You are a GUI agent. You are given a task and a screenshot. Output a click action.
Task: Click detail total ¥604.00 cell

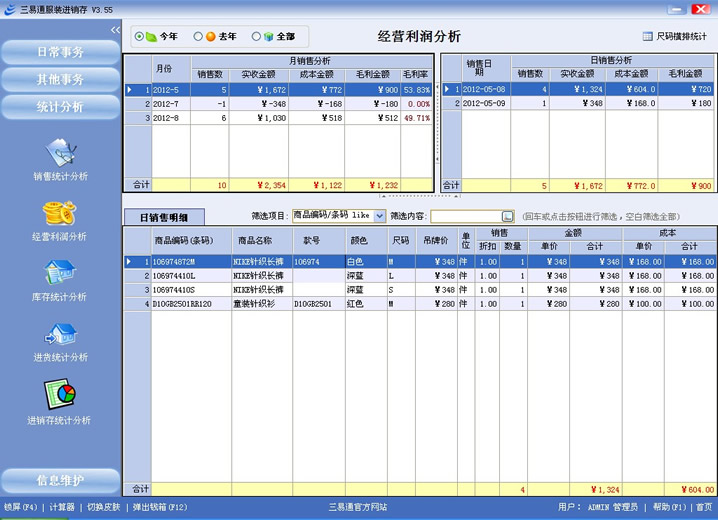point(690,489)
